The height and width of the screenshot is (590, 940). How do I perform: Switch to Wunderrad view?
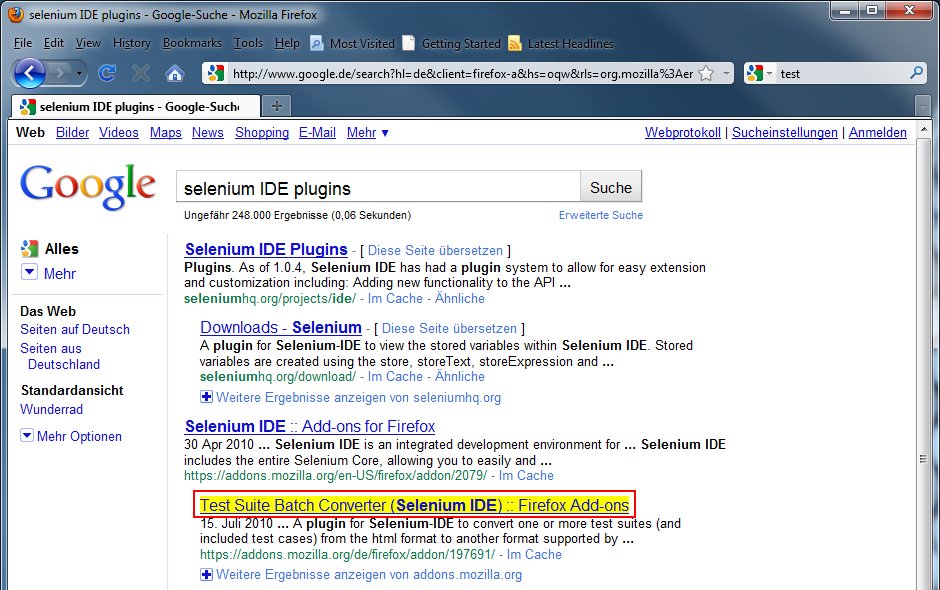click(x=52, y=410)
